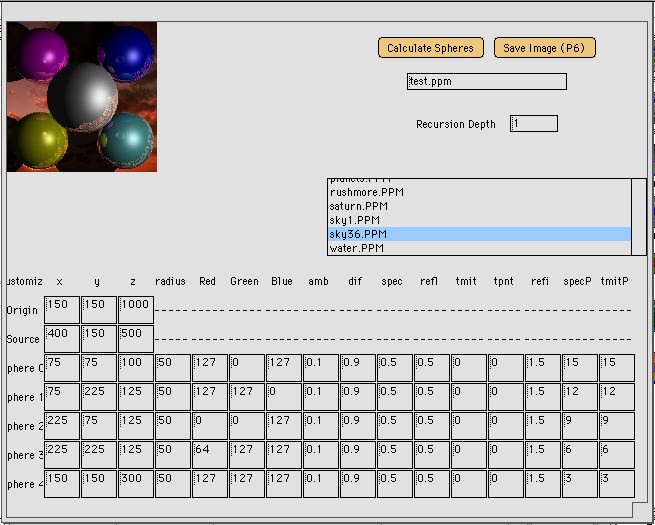Image resolution: width=655 pixels, height=525 pixels.
Task: Click the Source x field showing 400
Action: click(x=62, y=339)
